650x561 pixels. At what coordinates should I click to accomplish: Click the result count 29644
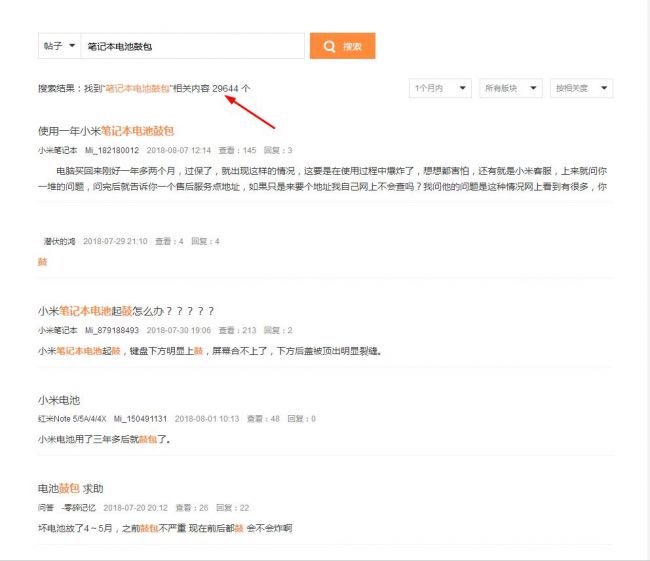[x=226, y=88]
